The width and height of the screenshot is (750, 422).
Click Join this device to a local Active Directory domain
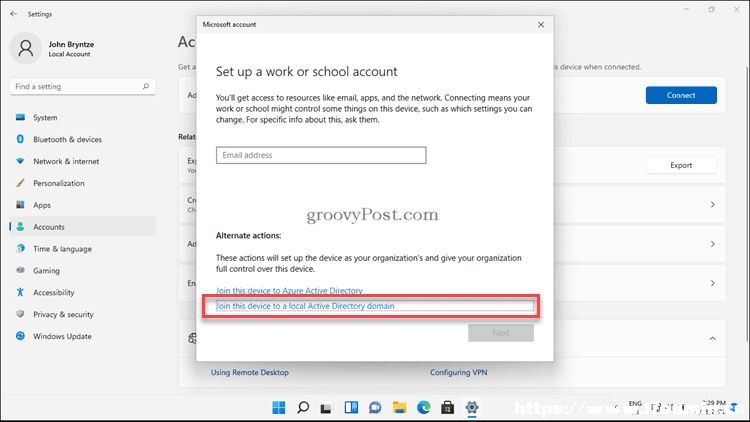(305, 306)
